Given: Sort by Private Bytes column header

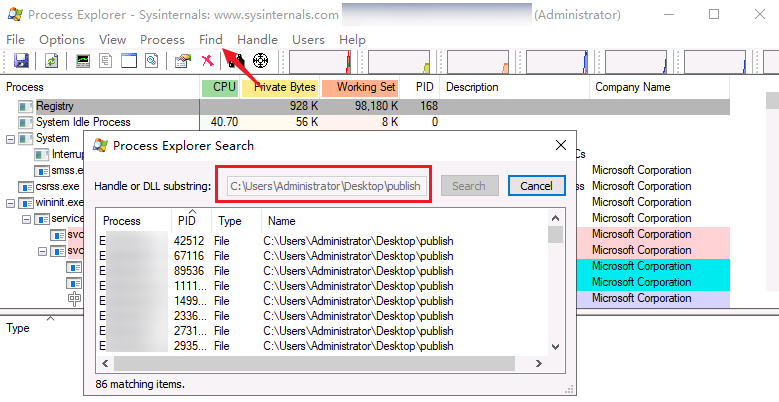Looking at the screenshot, I should coord(280,87).
